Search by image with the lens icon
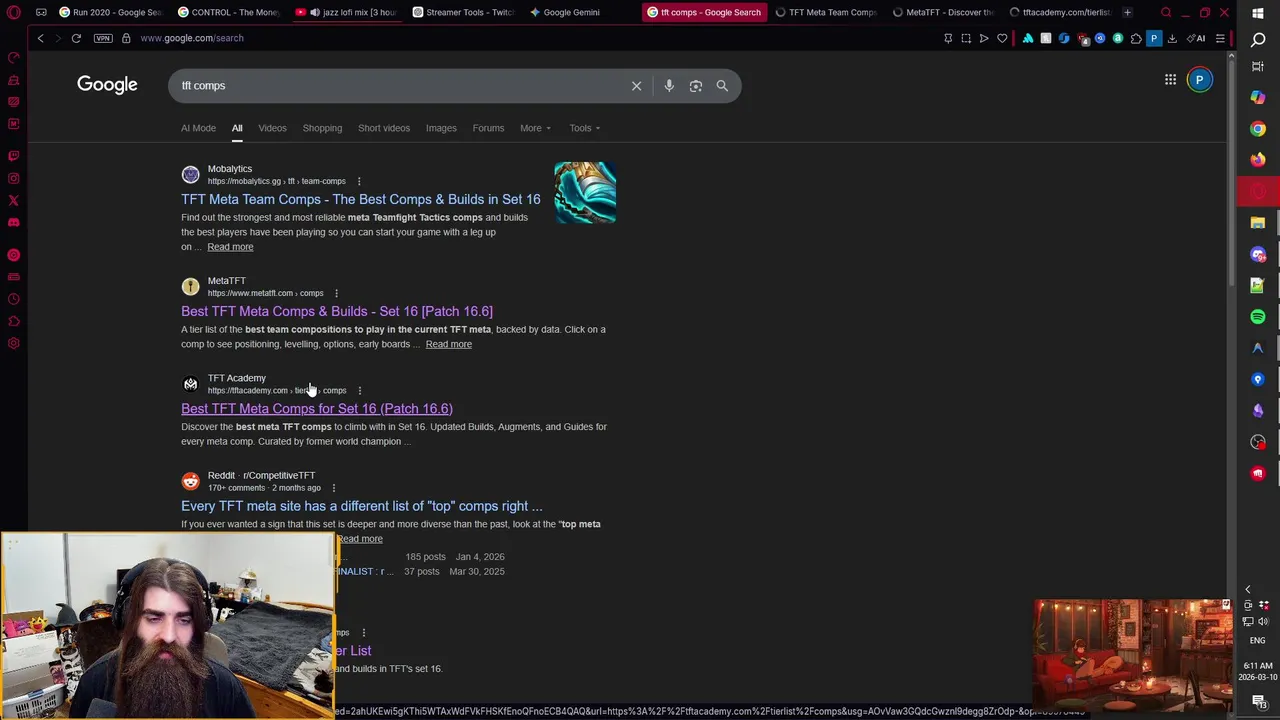The height and width of the screenshot is (720, 1280). [696, 86]
